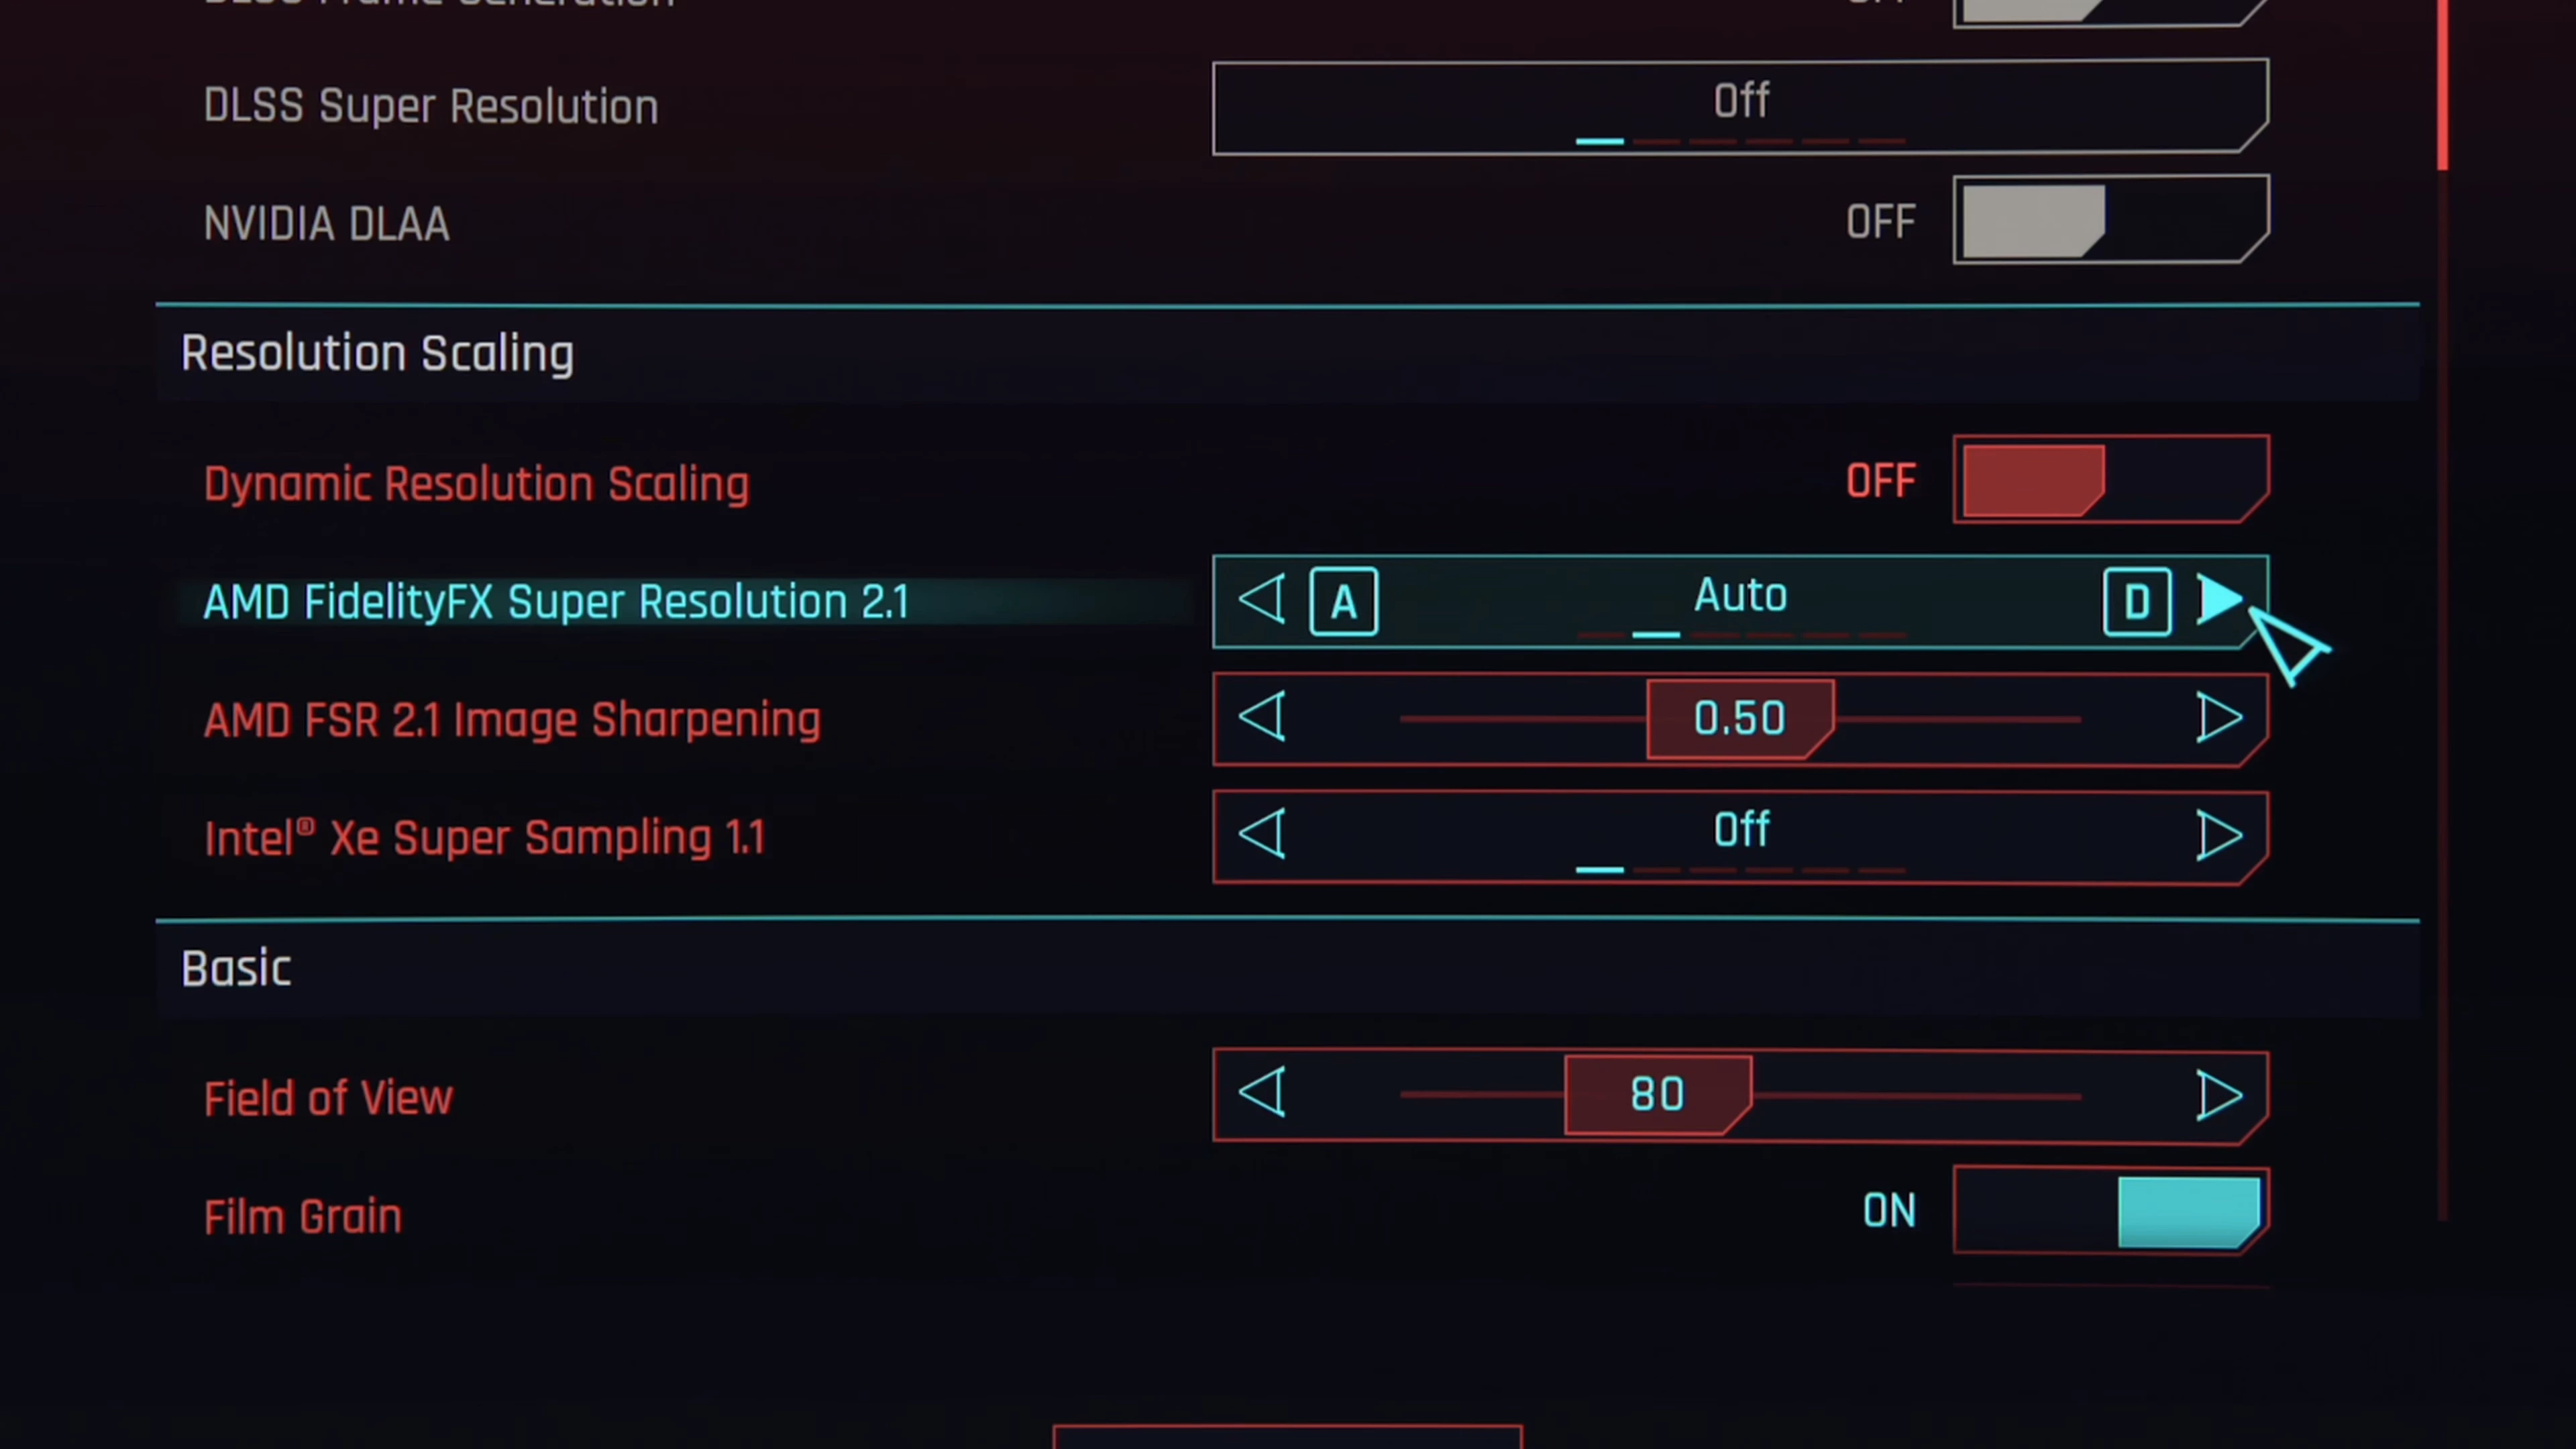Image resolution: width=2576 pixels, height=1449 pixels.
Task: Toggle the NVIDIA DLAA switch
Action: [x=2111, y=220]
